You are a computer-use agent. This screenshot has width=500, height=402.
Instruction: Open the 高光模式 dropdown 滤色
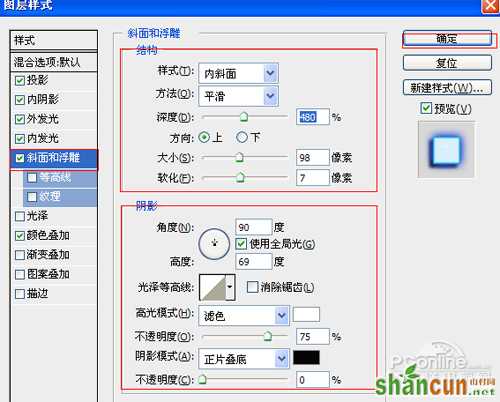[x=244, y=315]
